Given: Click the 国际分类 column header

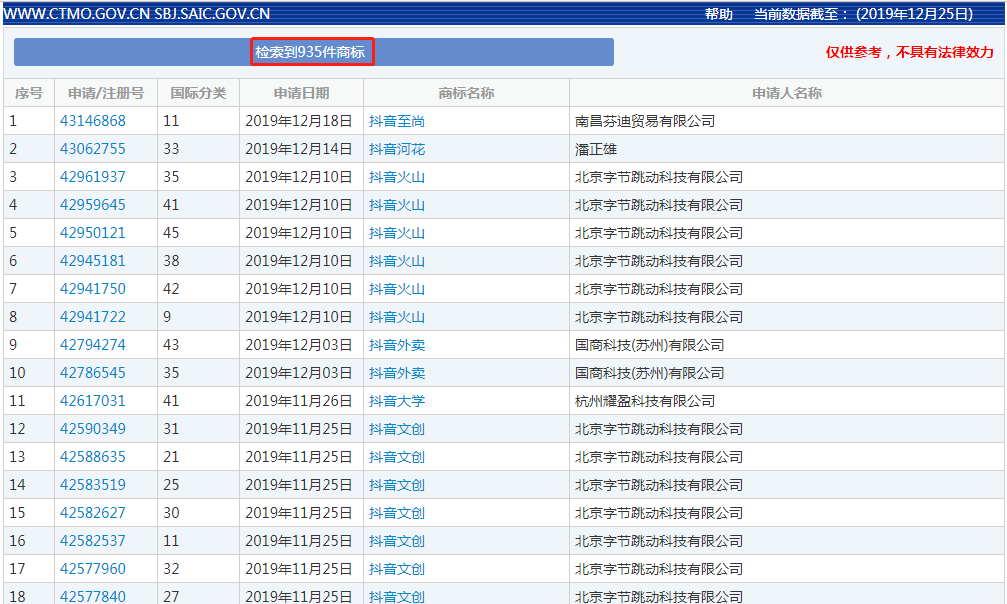Looking at the screenshot, I should (x=198, y=93).
